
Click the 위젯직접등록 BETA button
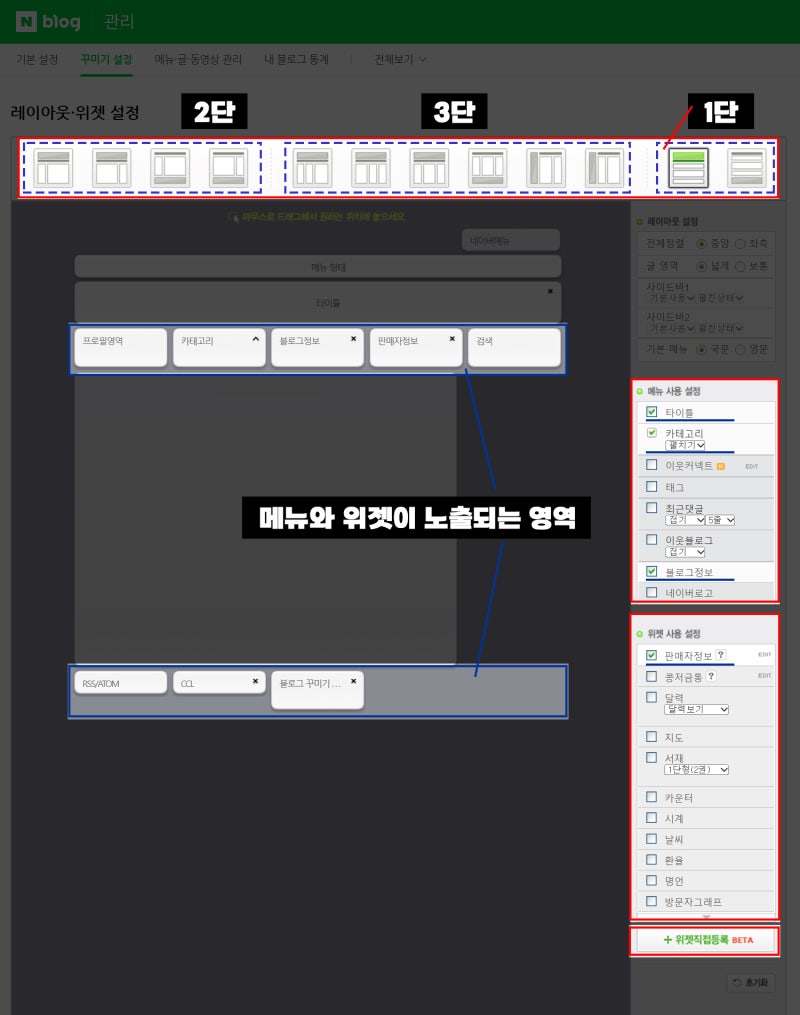pyautogui.click(x=707, y=939)
